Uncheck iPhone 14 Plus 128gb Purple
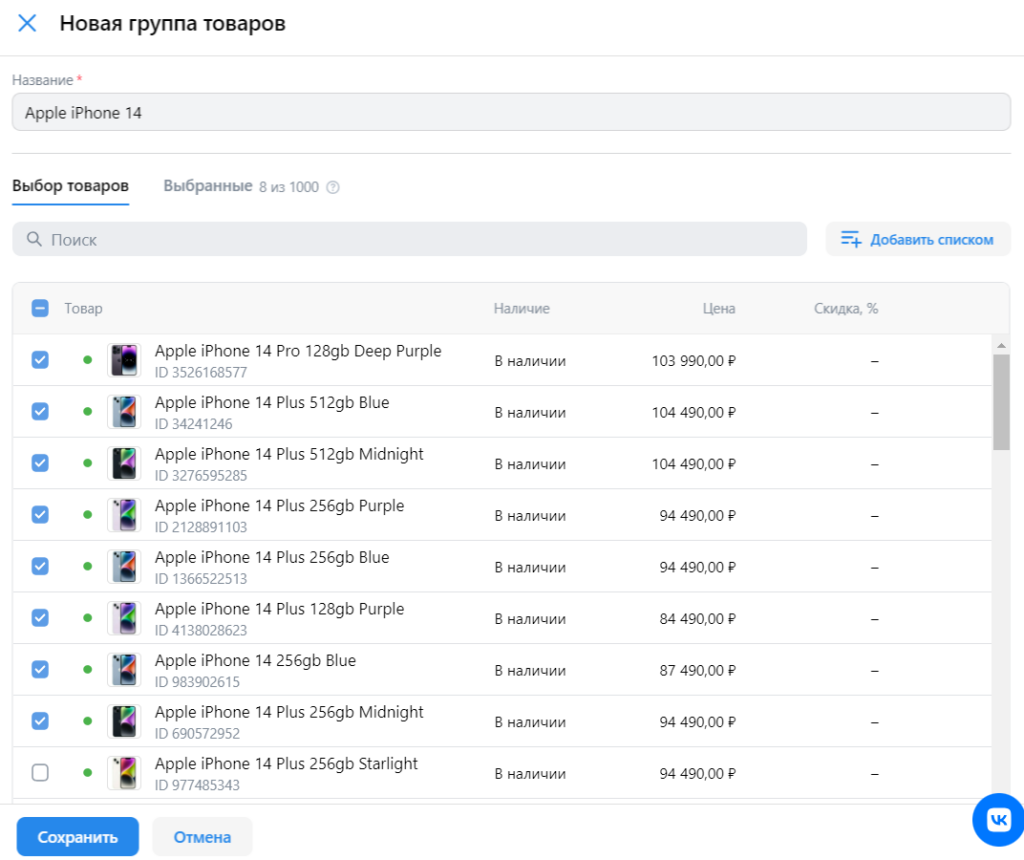 click(40, 618)
